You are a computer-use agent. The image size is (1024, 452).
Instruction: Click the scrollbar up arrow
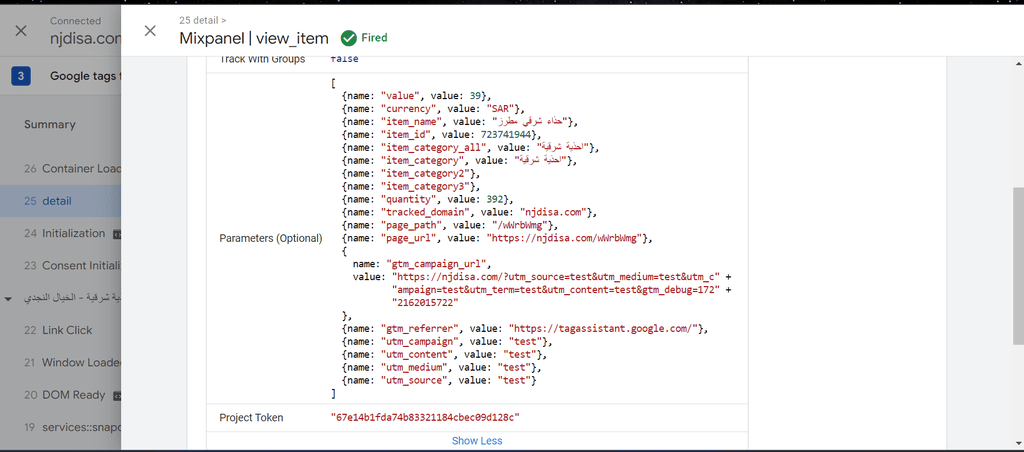[1019, 63]
